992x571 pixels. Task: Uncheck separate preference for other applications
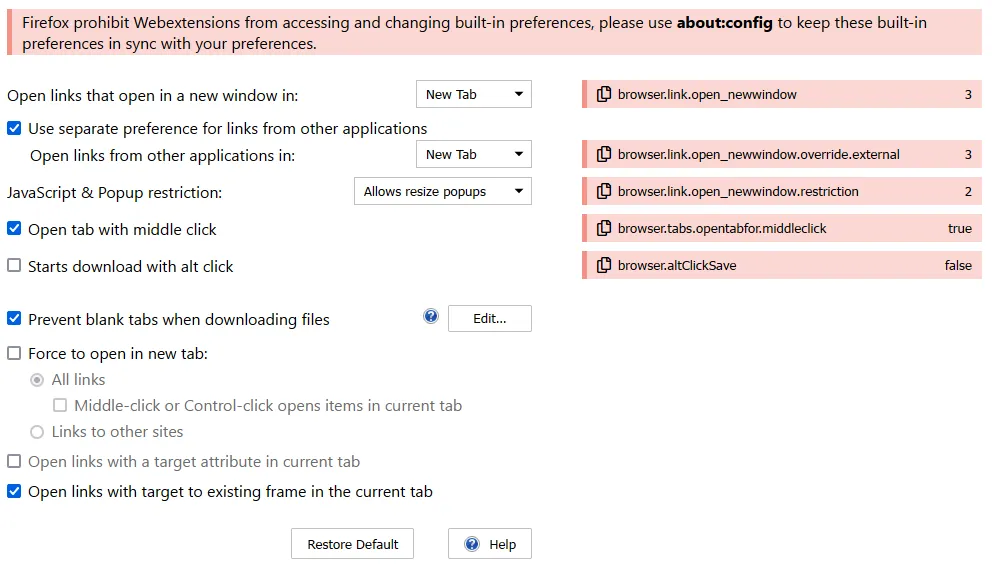coord(14,128)
